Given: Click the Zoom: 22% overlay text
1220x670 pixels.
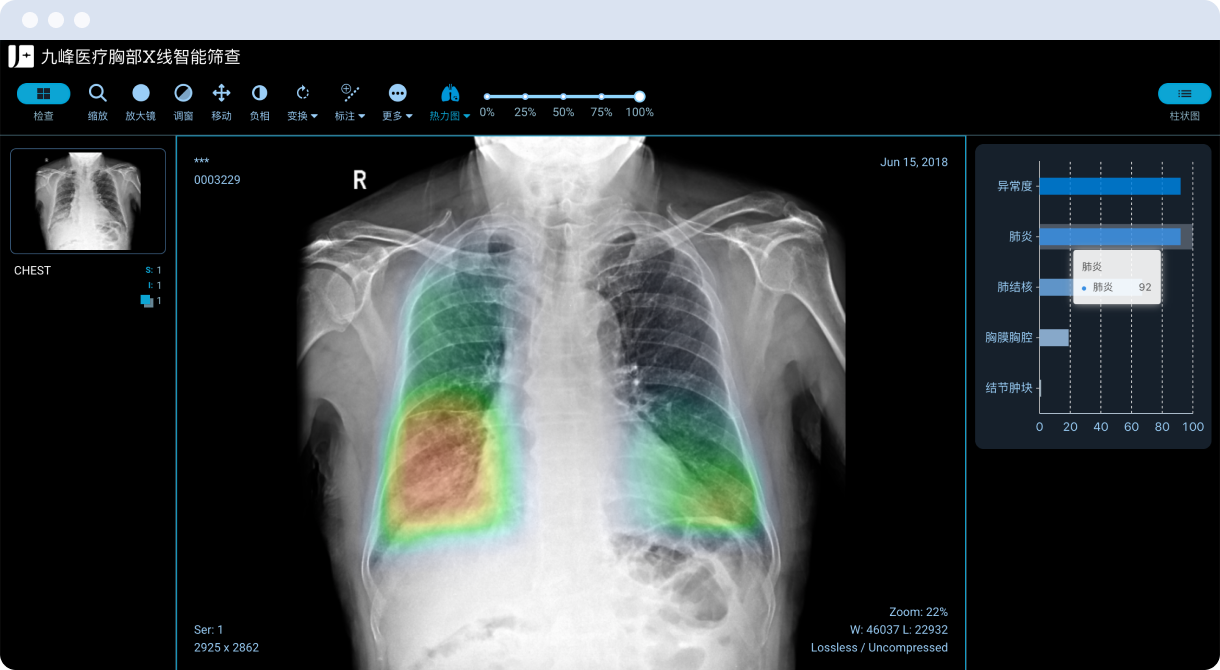Looking at the screenshot, I should pos(918,612).
